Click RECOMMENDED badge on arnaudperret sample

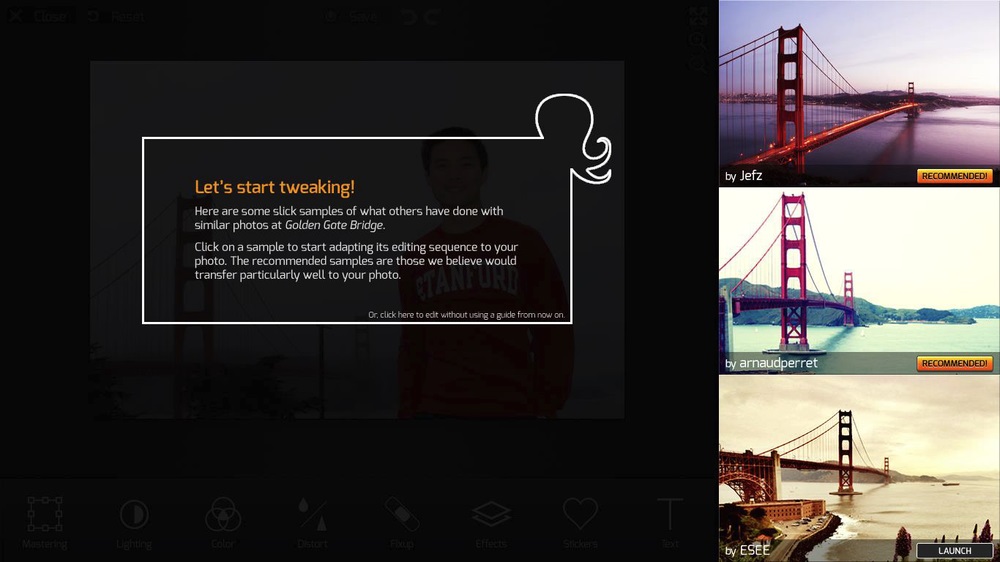954,363
